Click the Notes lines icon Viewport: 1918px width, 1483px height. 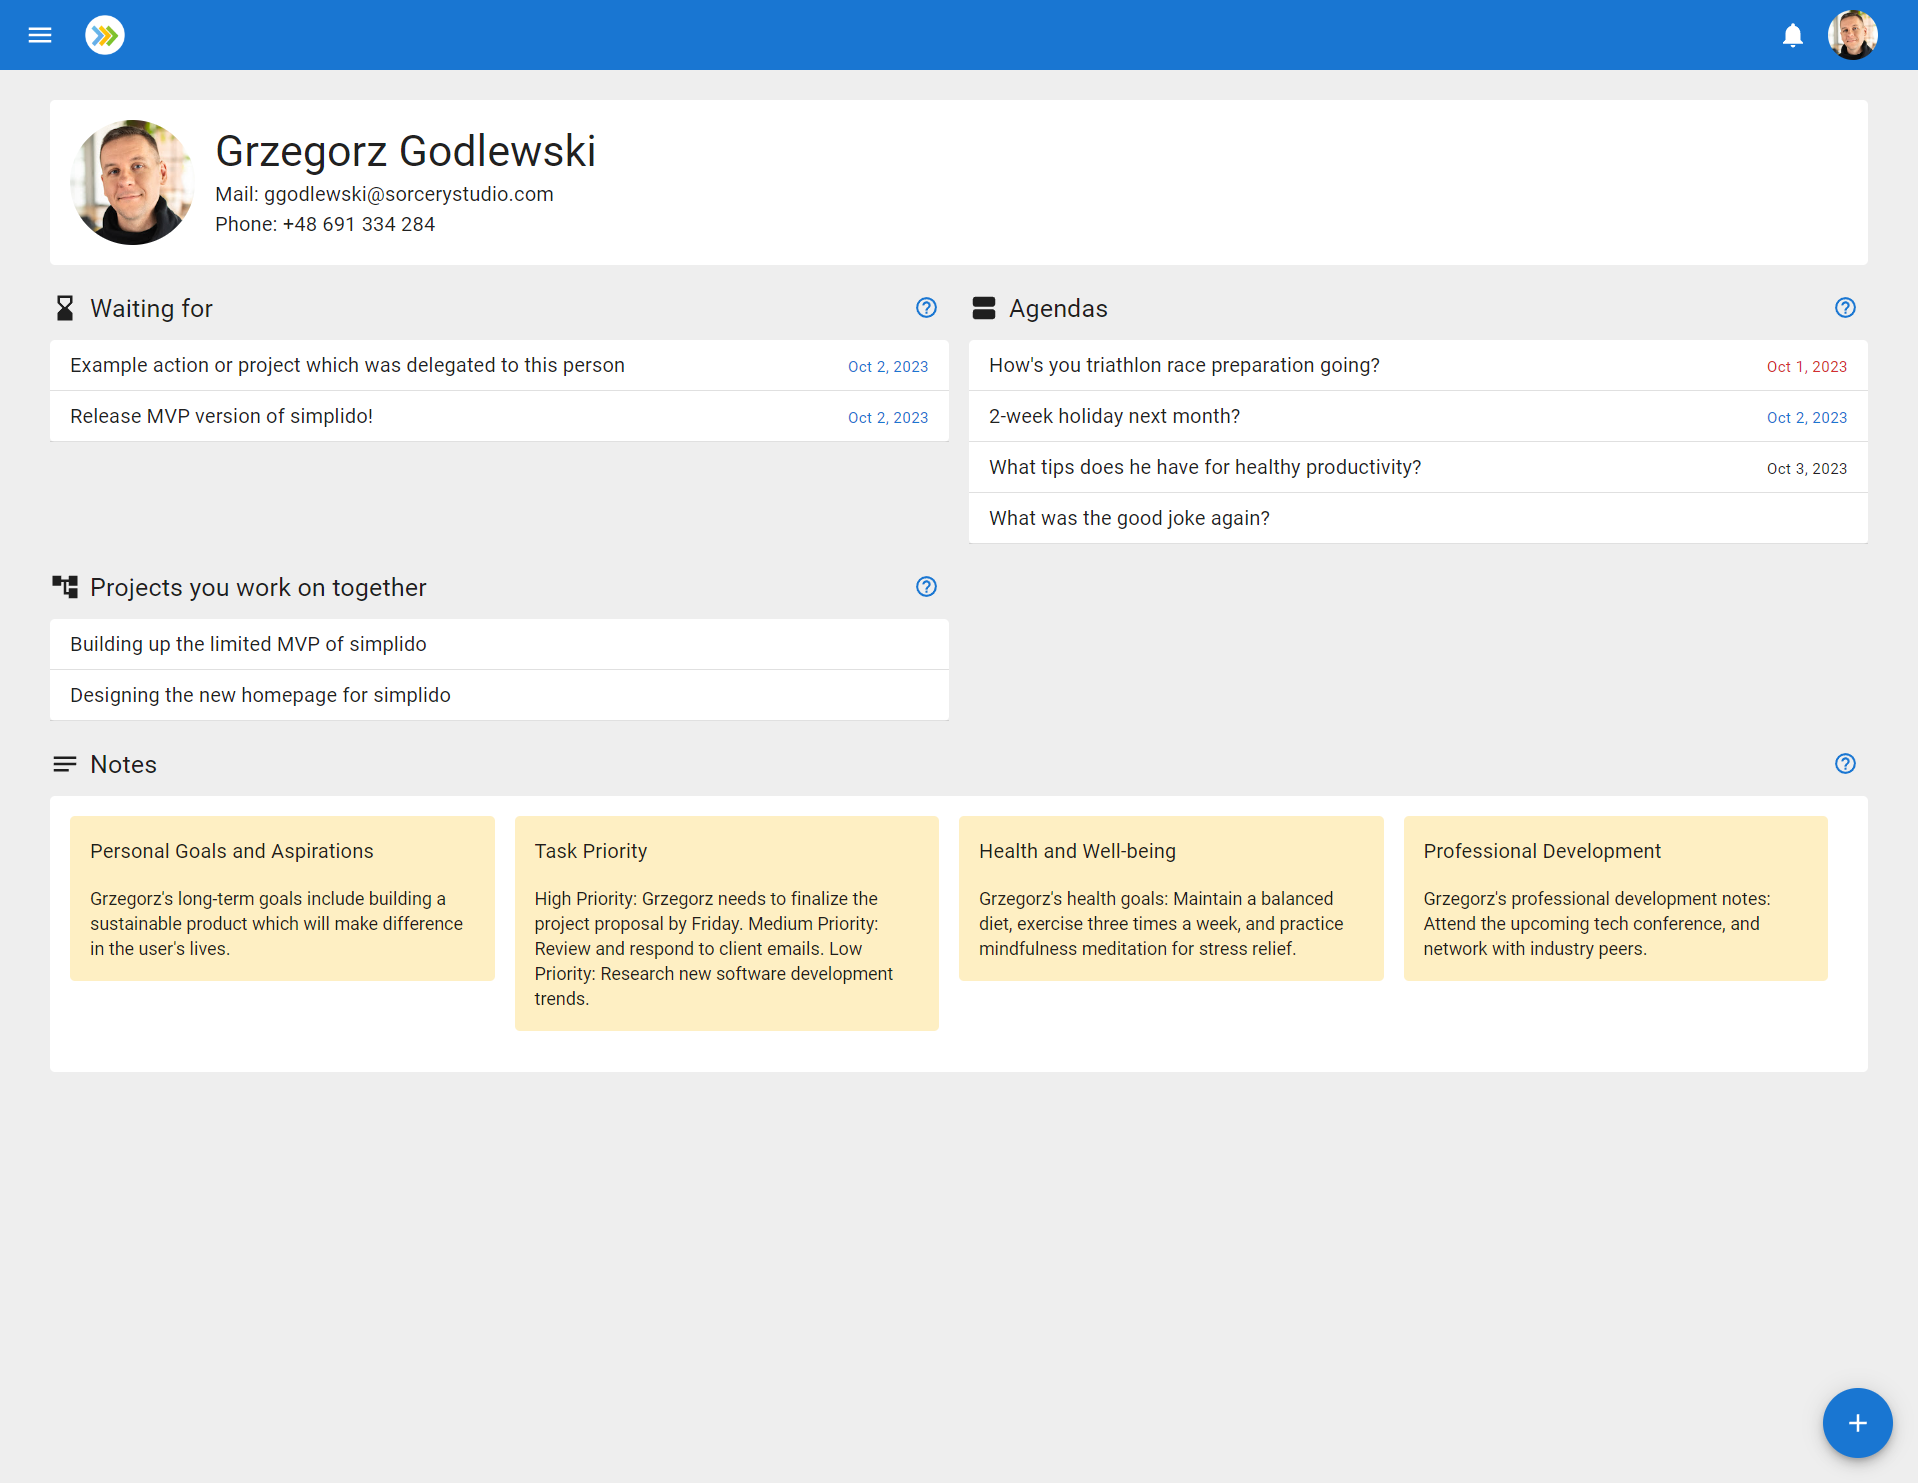click(65, 764)
